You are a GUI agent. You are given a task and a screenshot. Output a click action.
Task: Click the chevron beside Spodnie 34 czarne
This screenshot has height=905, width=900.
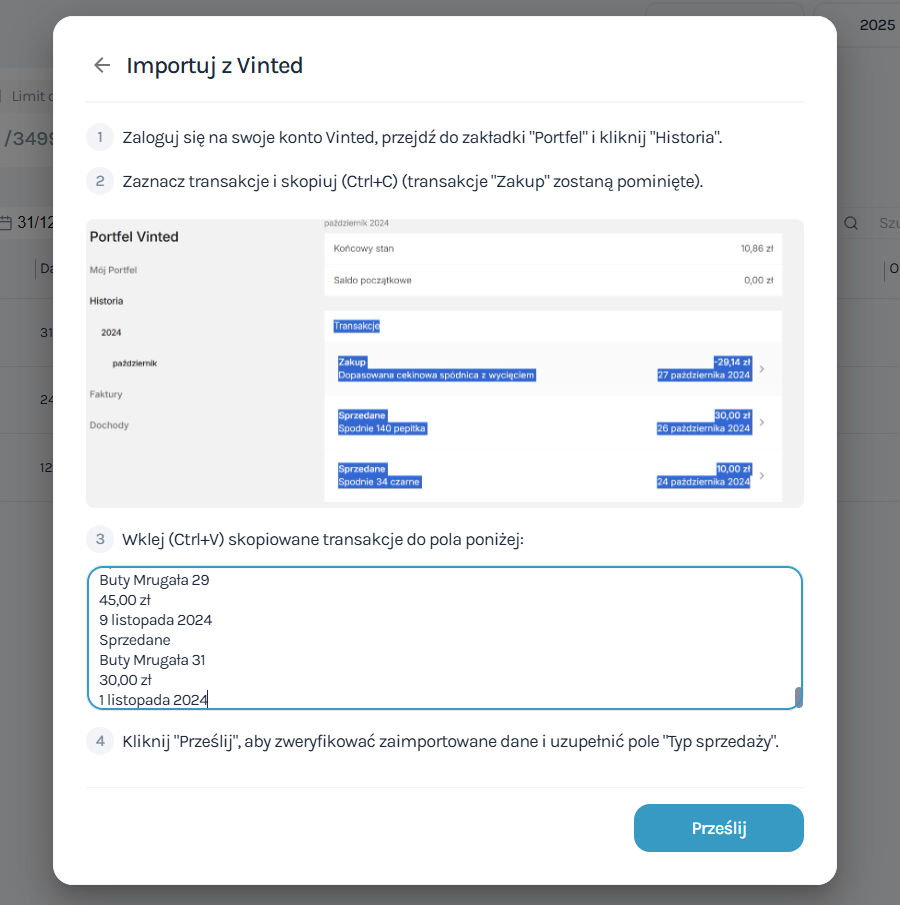(x=762, y=475)
